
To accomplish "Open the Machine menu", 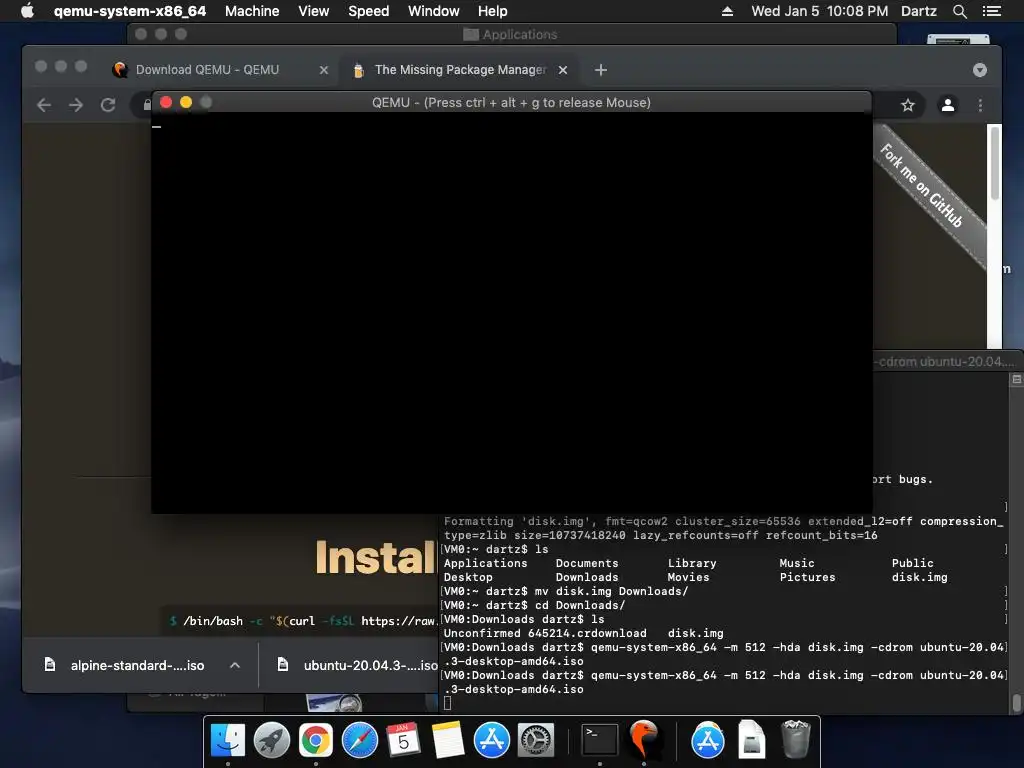I will point(252,11).
